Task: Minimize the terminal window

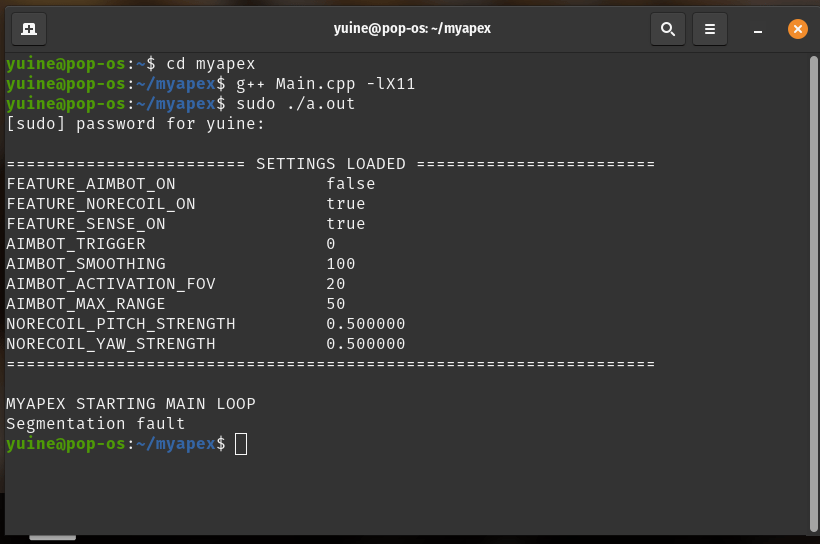Action: pos(758,30)
